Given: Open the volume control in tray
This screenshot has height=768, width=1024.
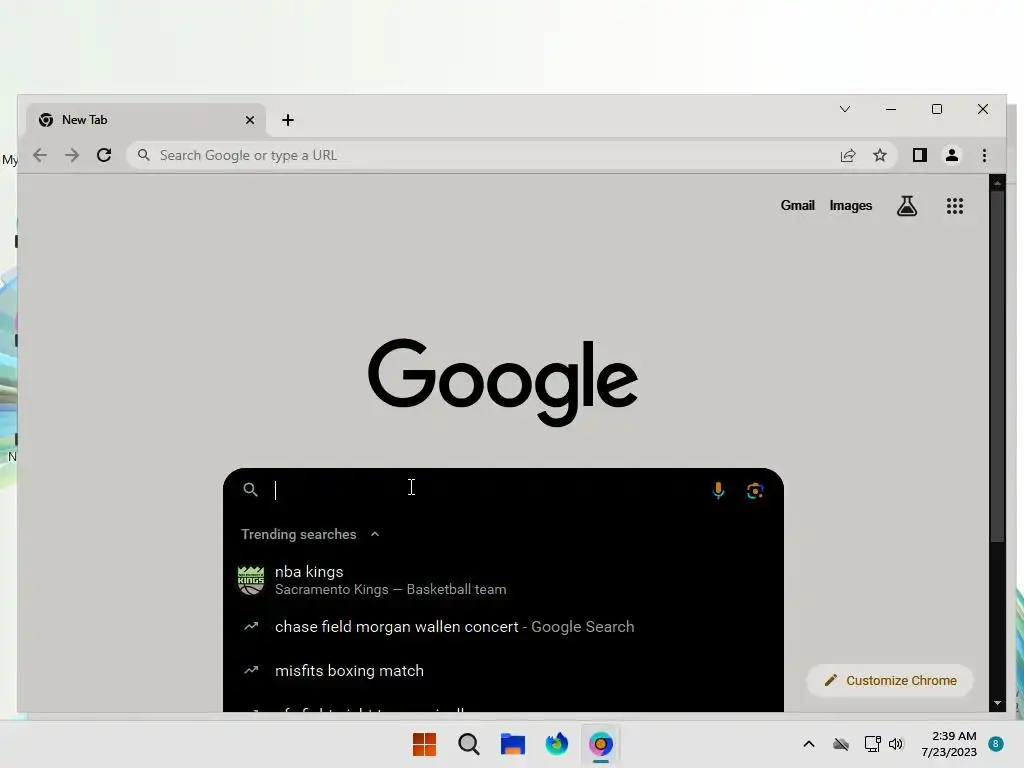Looking at the screenshot, I should point(896,744).
